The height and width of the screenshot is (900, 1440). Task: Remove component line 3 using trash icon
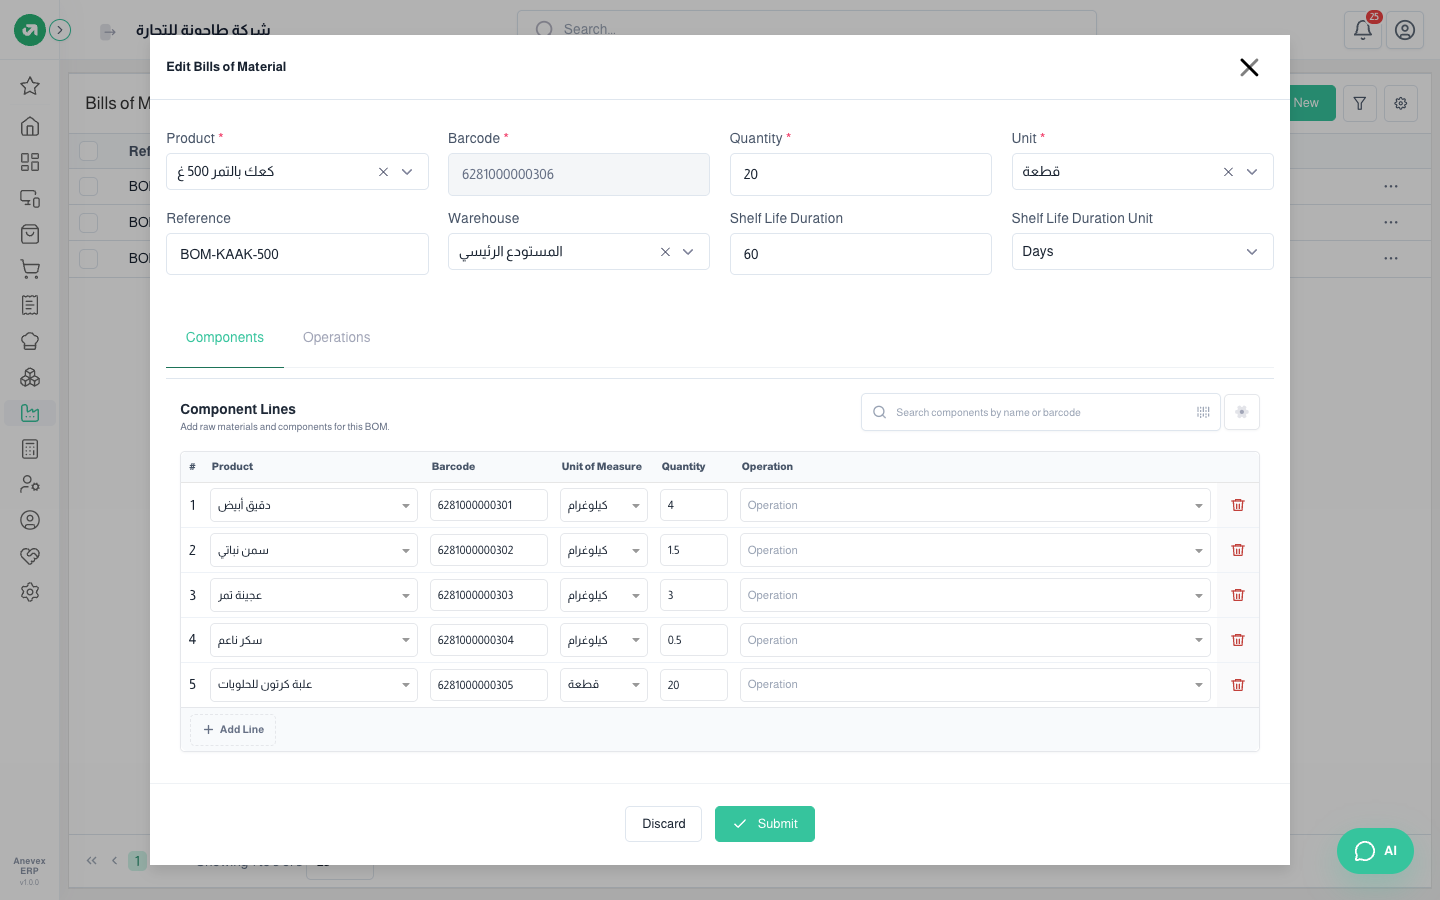click(x=1238, y=595)
